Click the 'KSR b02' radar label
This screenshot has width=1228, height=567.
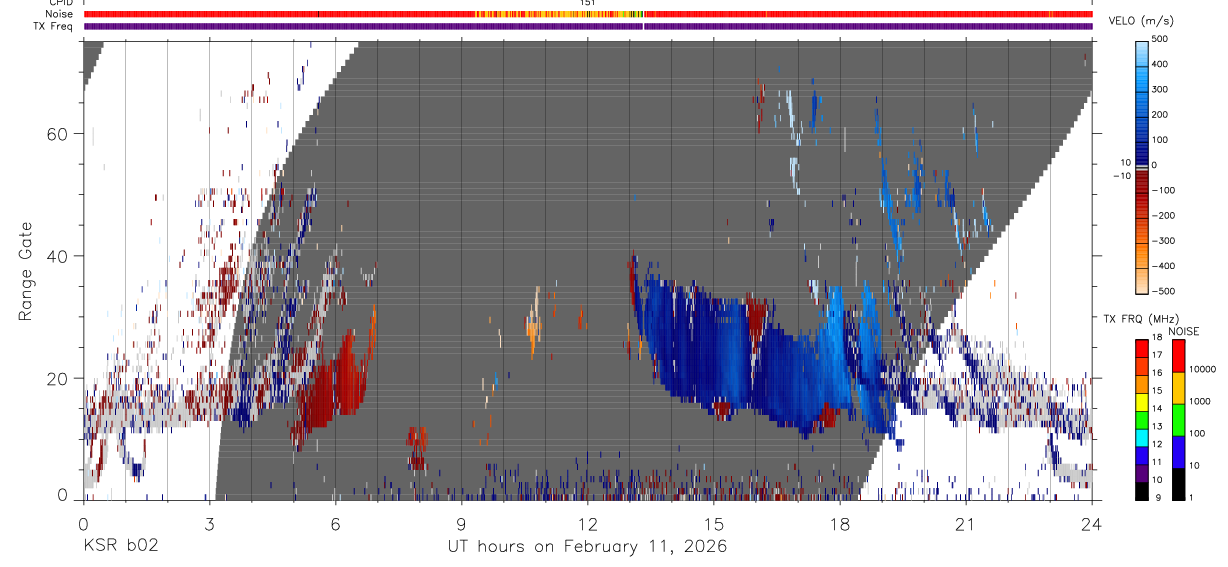[x=119, y=547]
